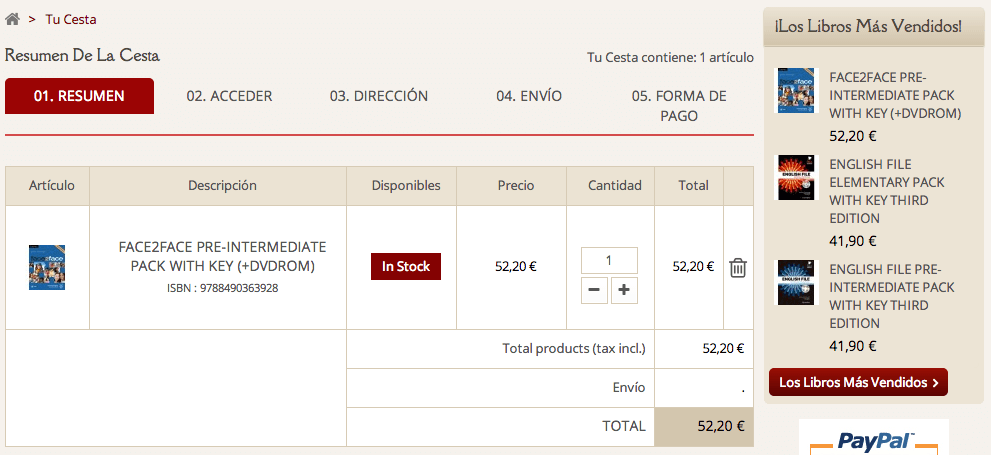991x455 pixels.
Task: Open ENGLISH FILE ELEMENTARY PACK bestseller link
Action: tap(887, 191)
